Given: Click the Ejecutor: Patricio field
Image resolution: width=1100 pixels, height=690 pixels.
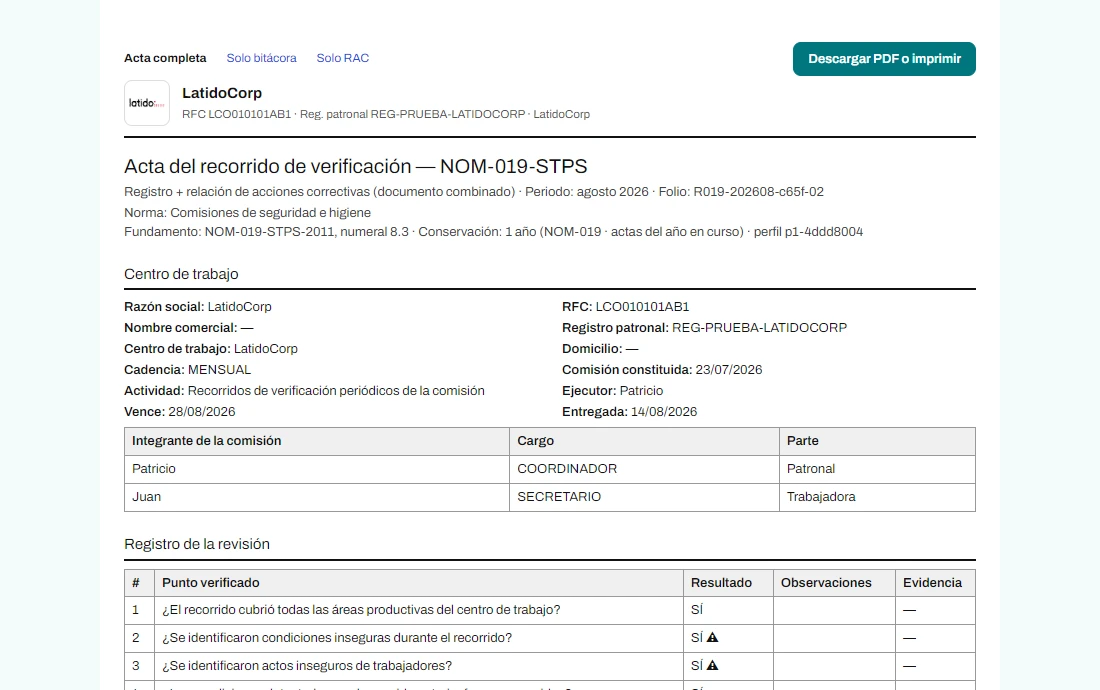Looking at the screenshot, I should coord(612,391).
